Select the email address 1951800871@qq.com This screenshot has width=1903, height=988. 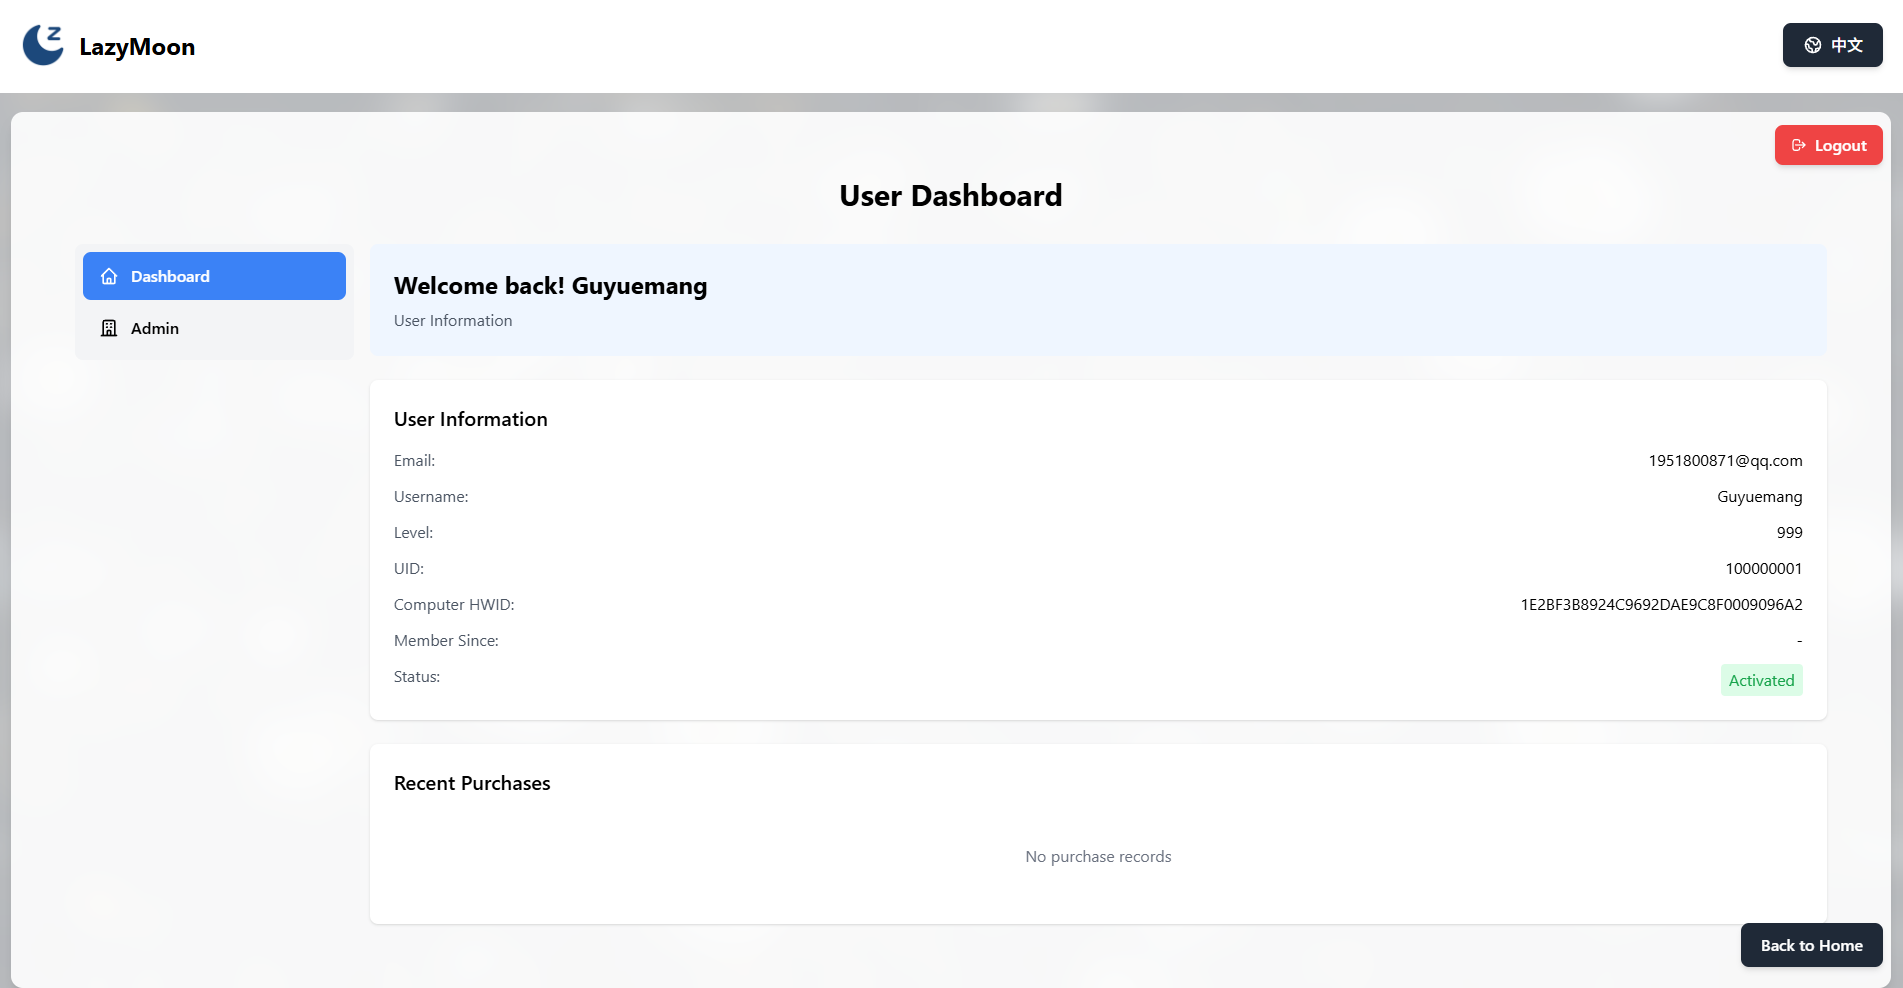pos(1725,461)
